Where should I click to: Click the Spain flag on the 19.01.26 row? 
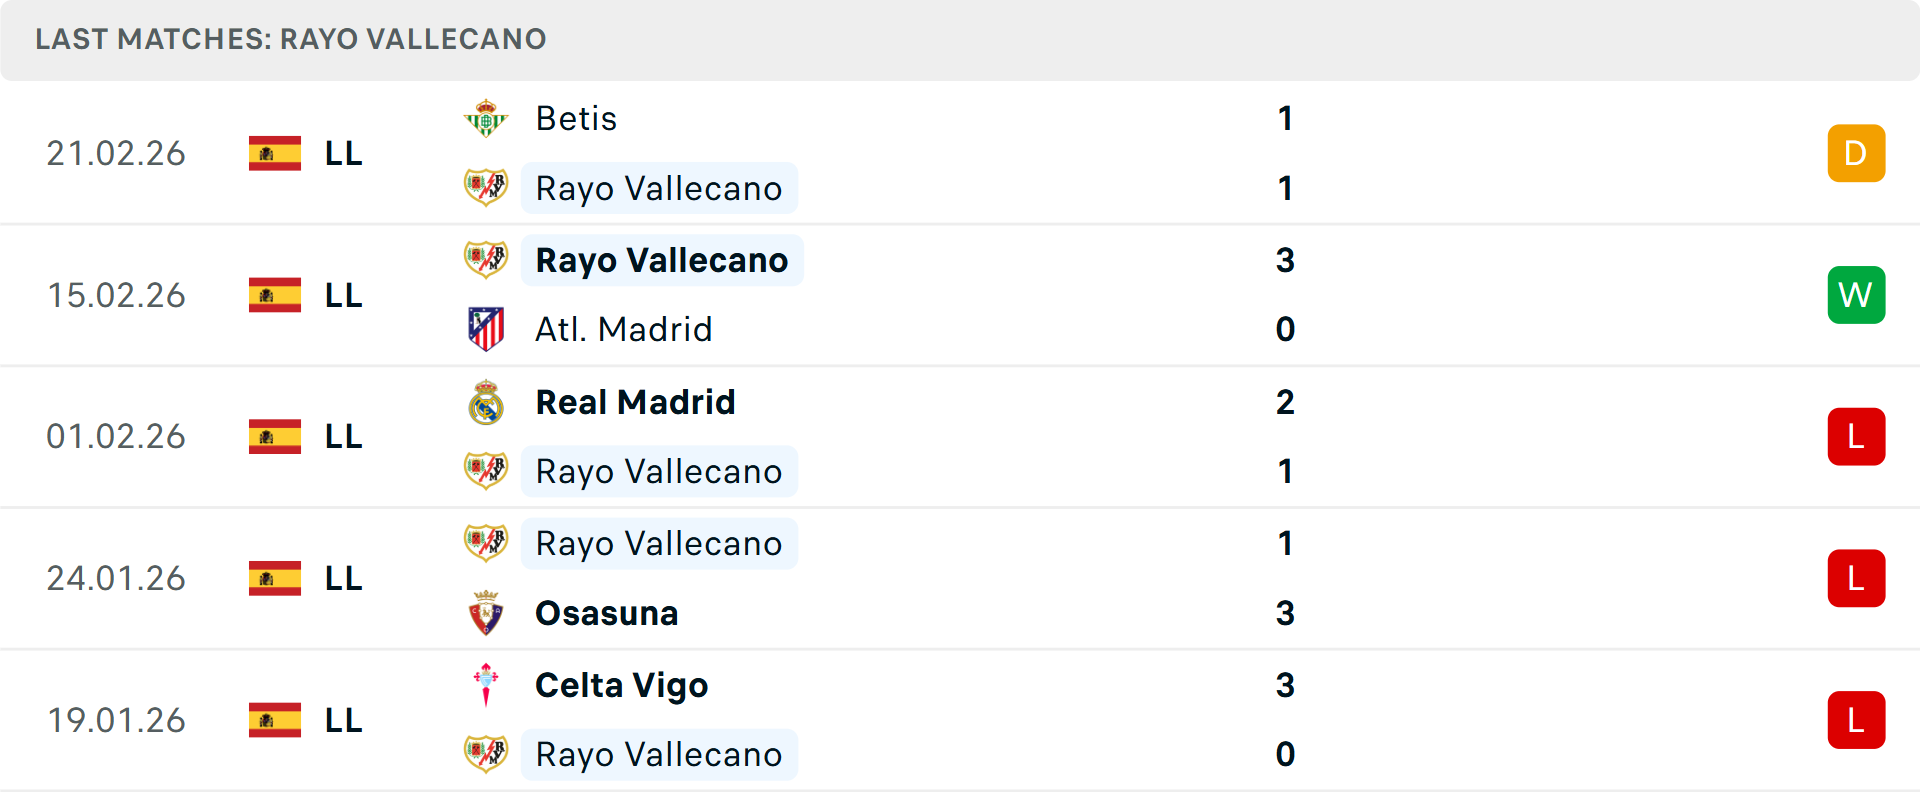click(x=273, y=719)
